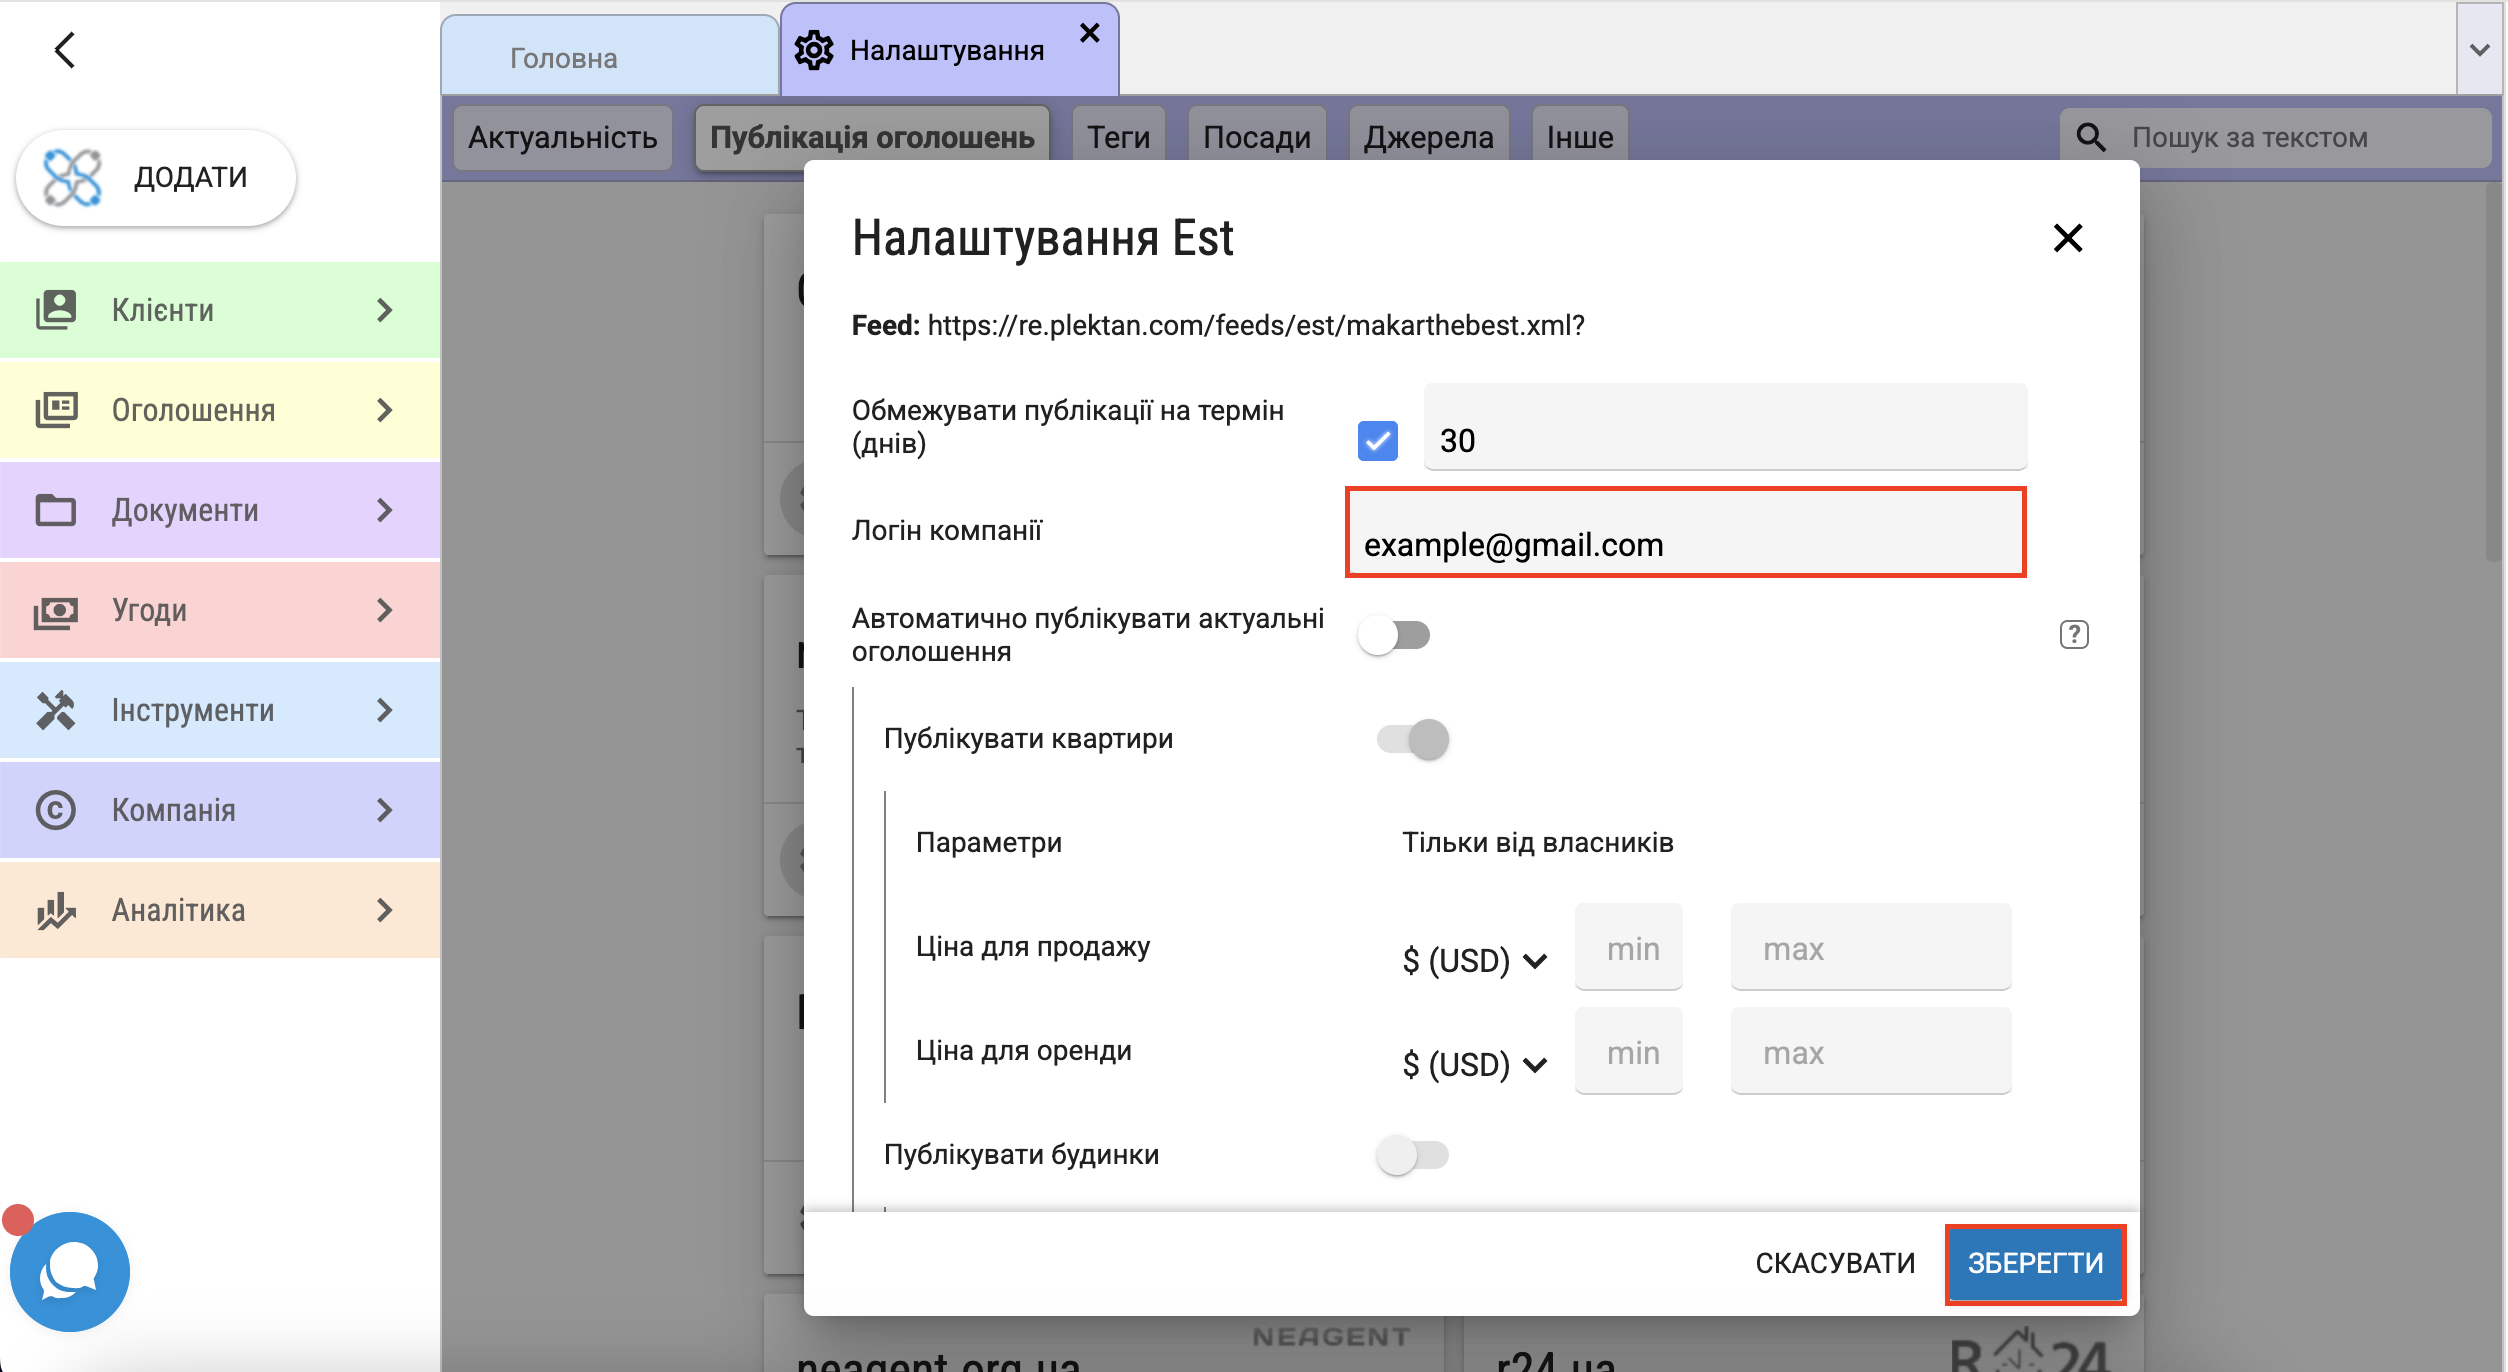
Task: Click the Логін компанії input field
Action: click(1686, 534)
